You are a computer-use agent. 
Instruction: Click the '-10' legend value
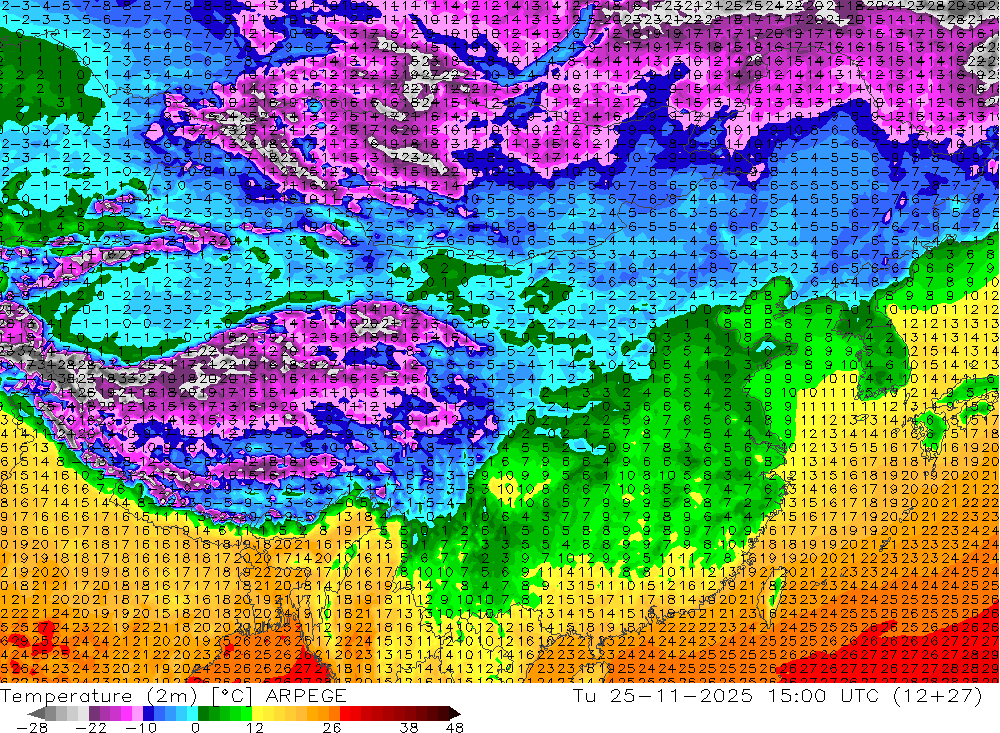[141, 727]
